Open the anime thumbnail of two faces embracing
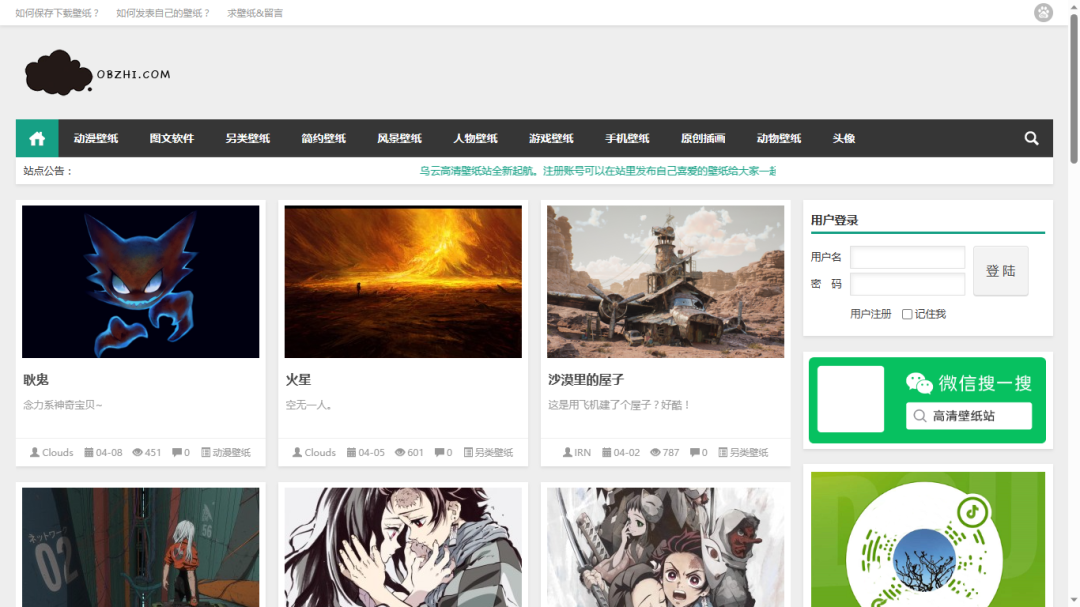This screenshot has height=607, width=1080. pyautogui.click(x=403, y=548)
